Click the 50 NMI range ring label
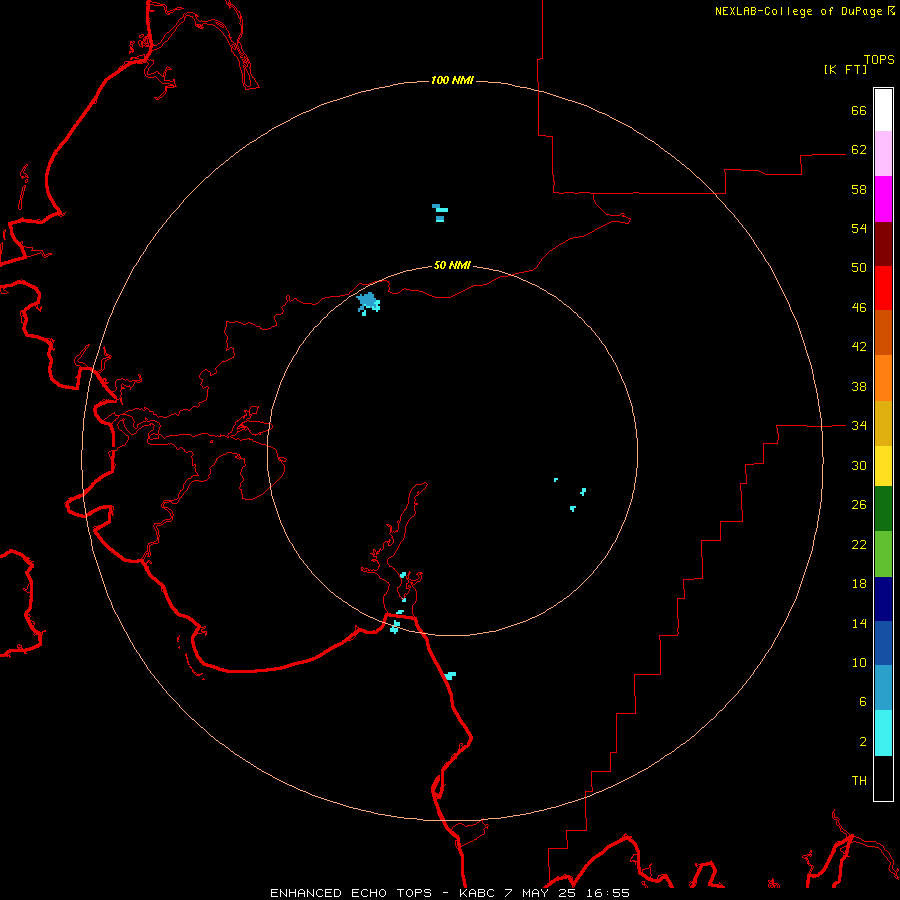Image resolution: width=900 pixels, height=900 pixels. click(x=452, y=265)
